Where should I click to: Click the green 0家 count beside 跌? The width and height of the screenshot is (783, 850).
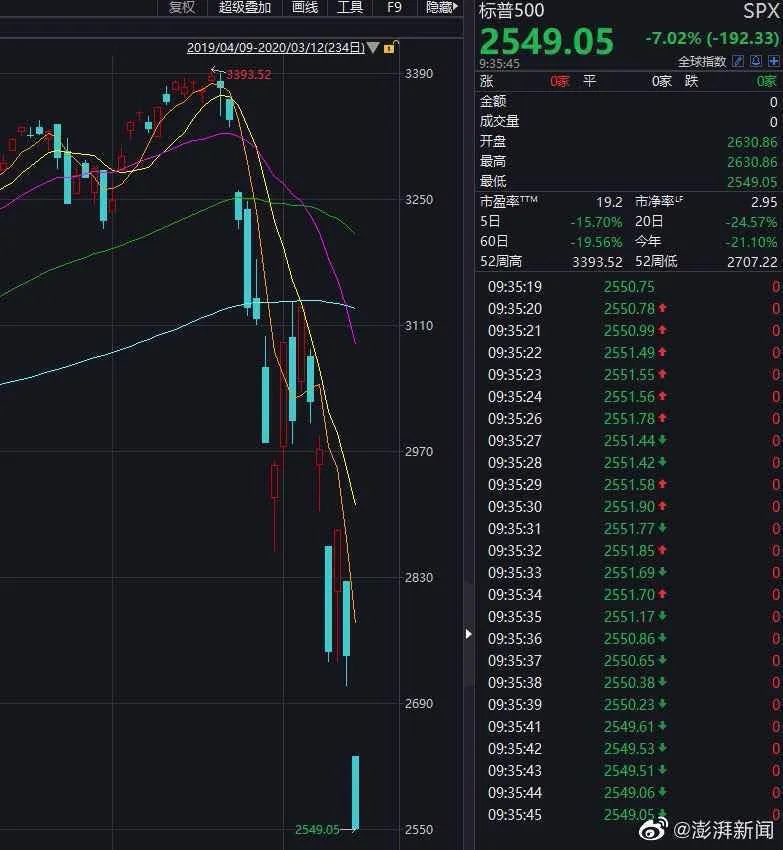[x=767, y=81]
